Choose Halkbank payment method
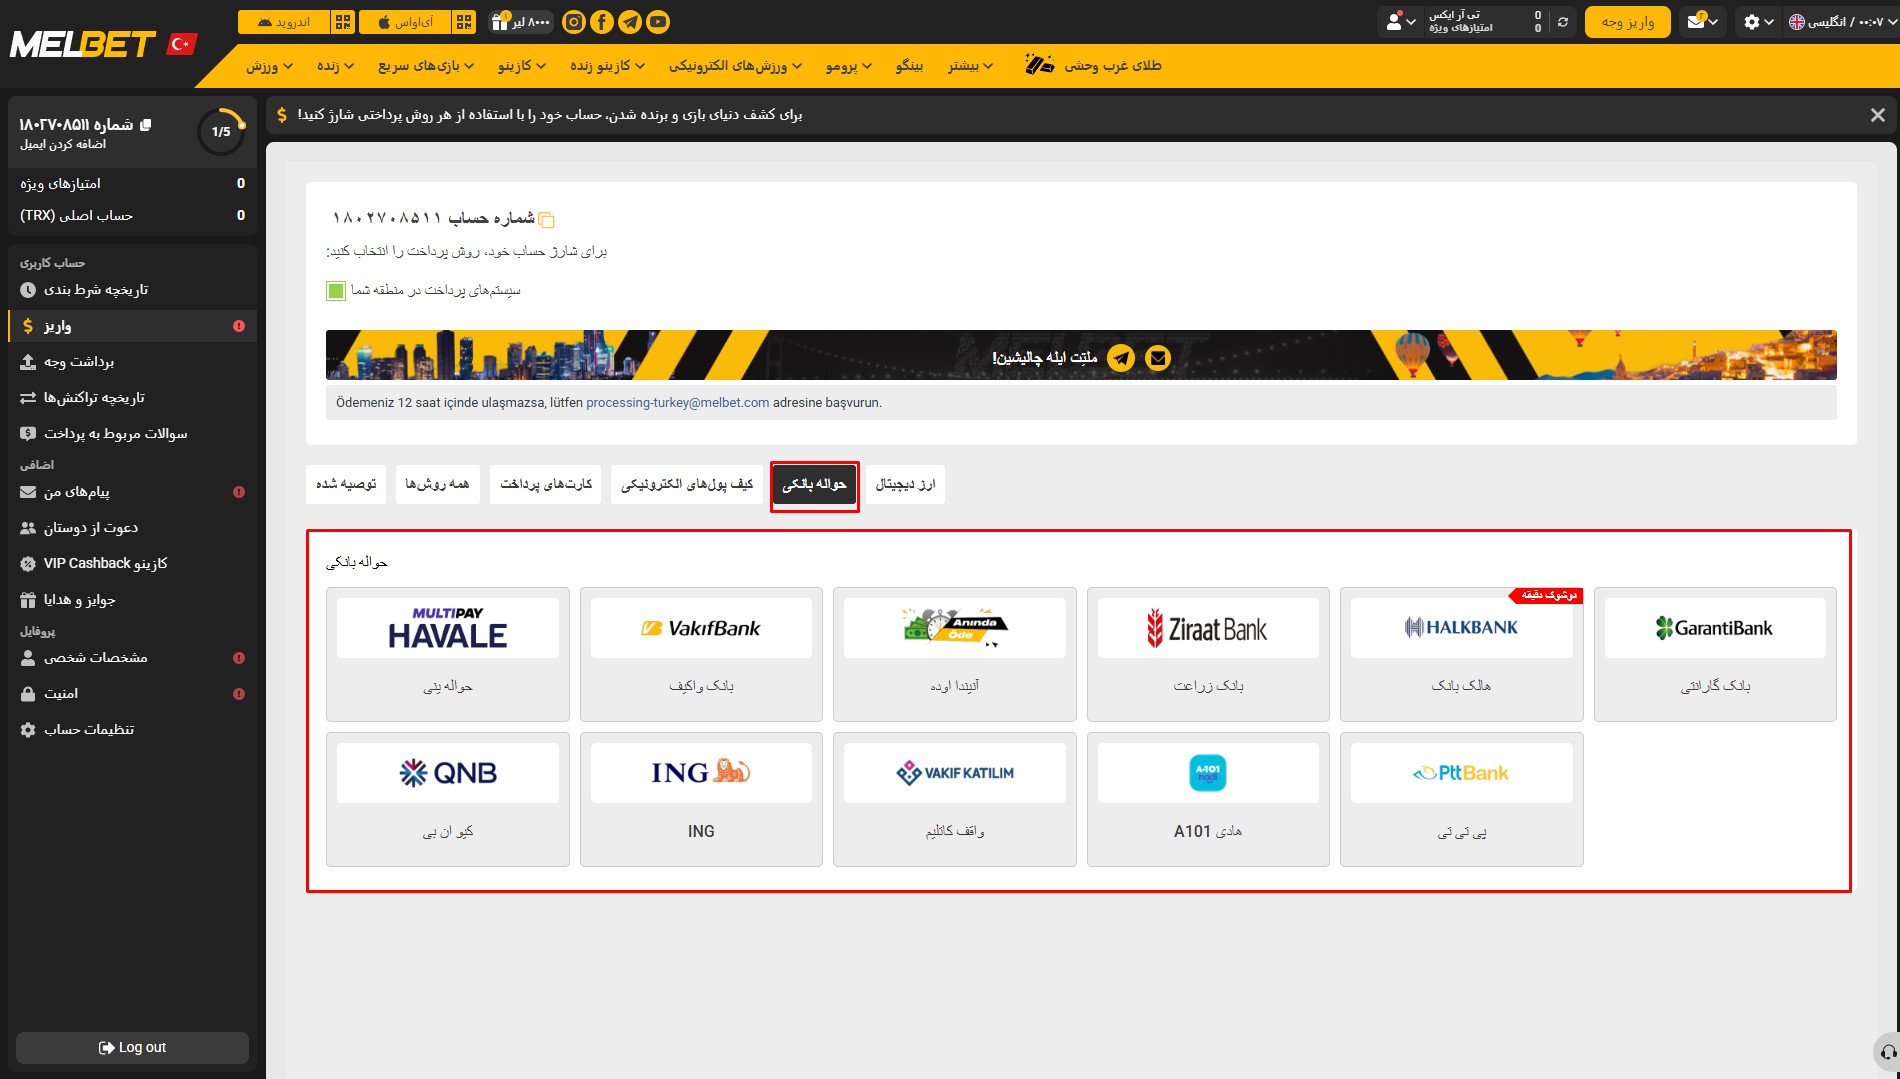 [x=1462, y=654]
